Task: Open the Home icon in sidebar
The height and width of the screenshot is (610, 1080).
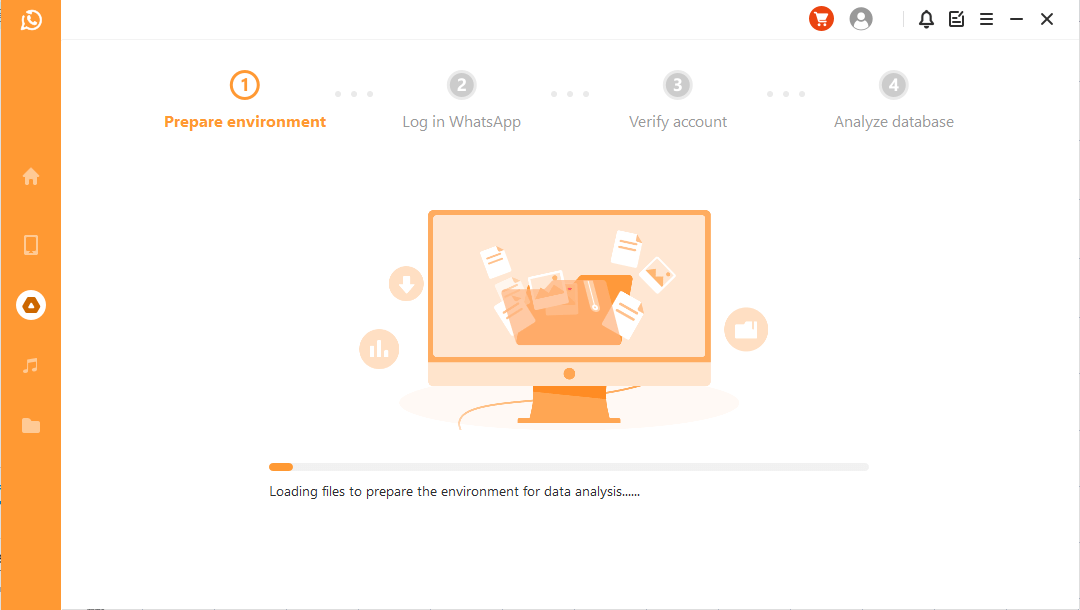Action: pyautogui.click(x=31, y=176)
